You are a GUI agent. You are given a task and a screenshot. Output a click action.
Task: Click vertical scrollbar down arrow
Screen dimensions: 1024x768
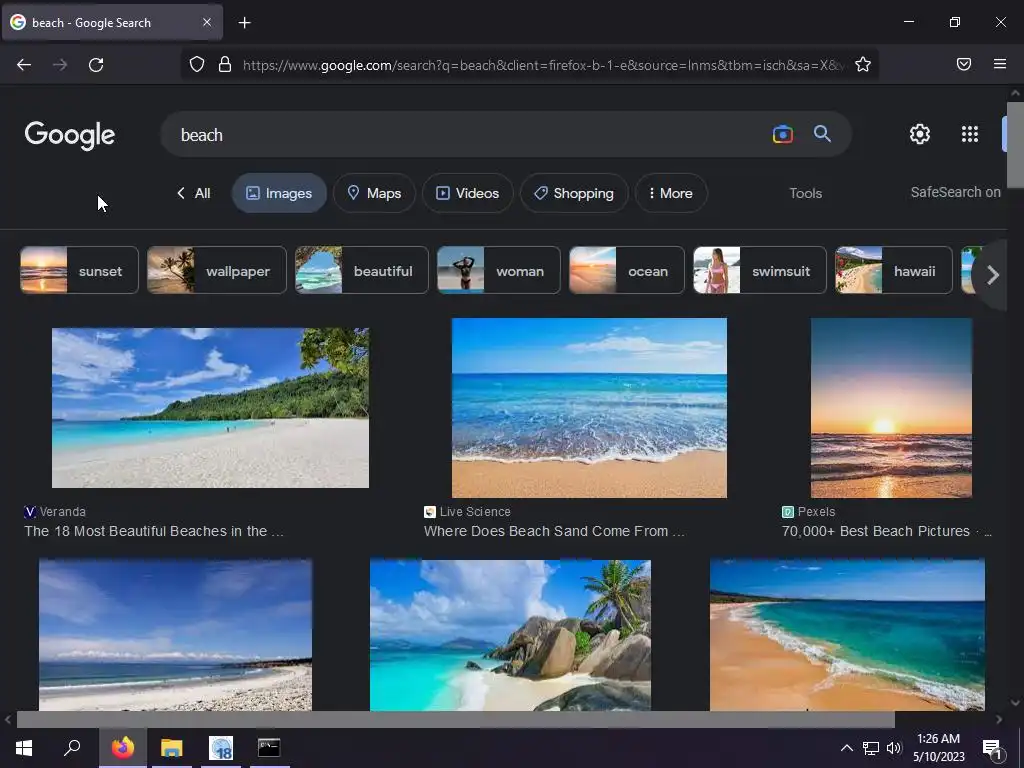coord(1015,703)
